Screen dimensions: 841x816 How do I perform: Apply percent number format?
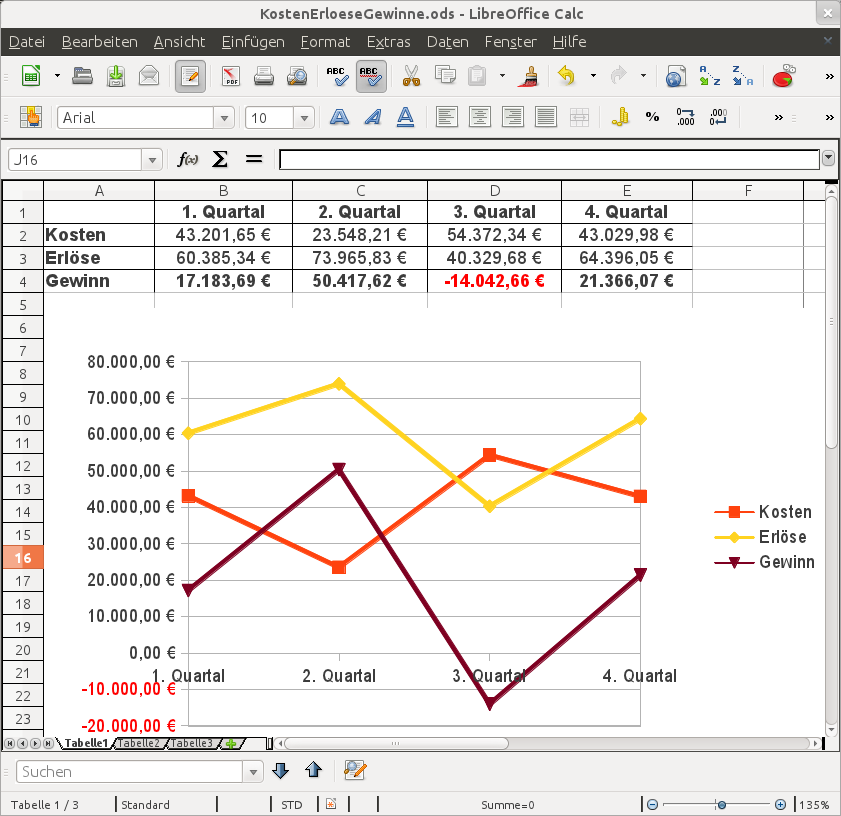pos(652,117)
